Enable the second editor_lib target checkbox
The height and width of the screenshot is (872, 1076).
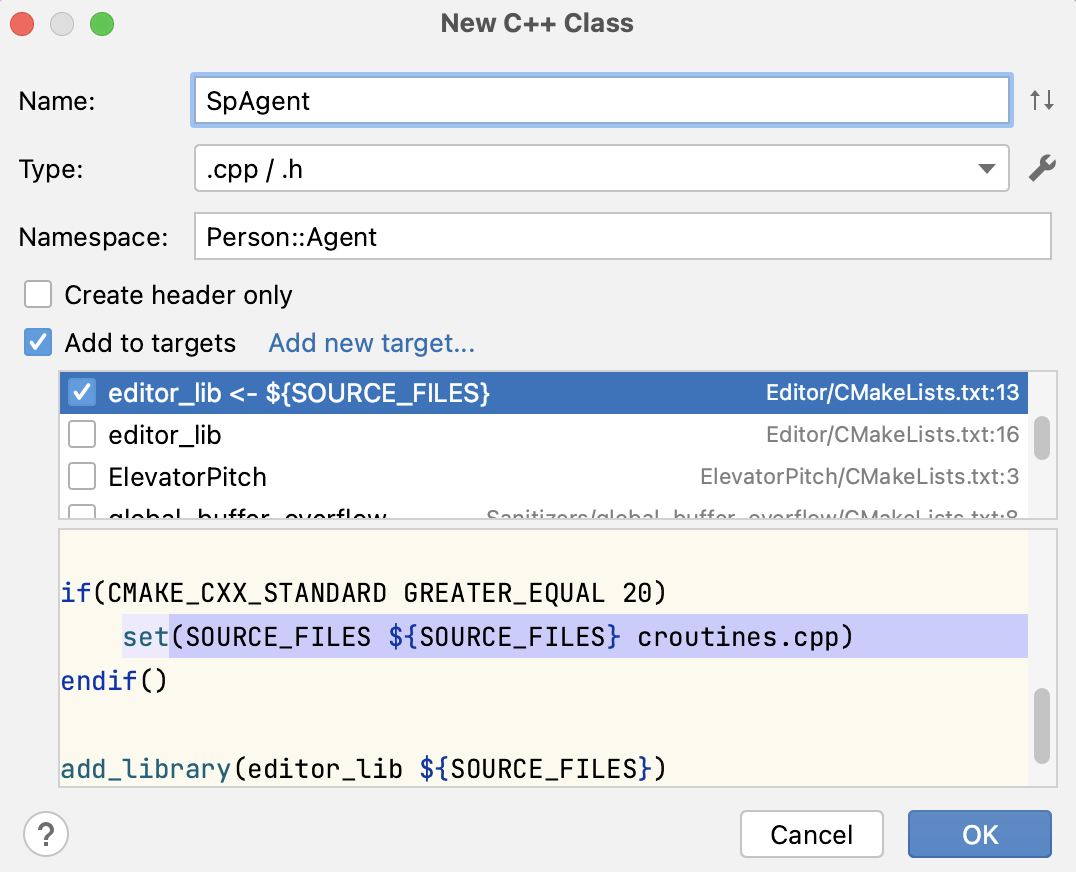coord(81,434)
